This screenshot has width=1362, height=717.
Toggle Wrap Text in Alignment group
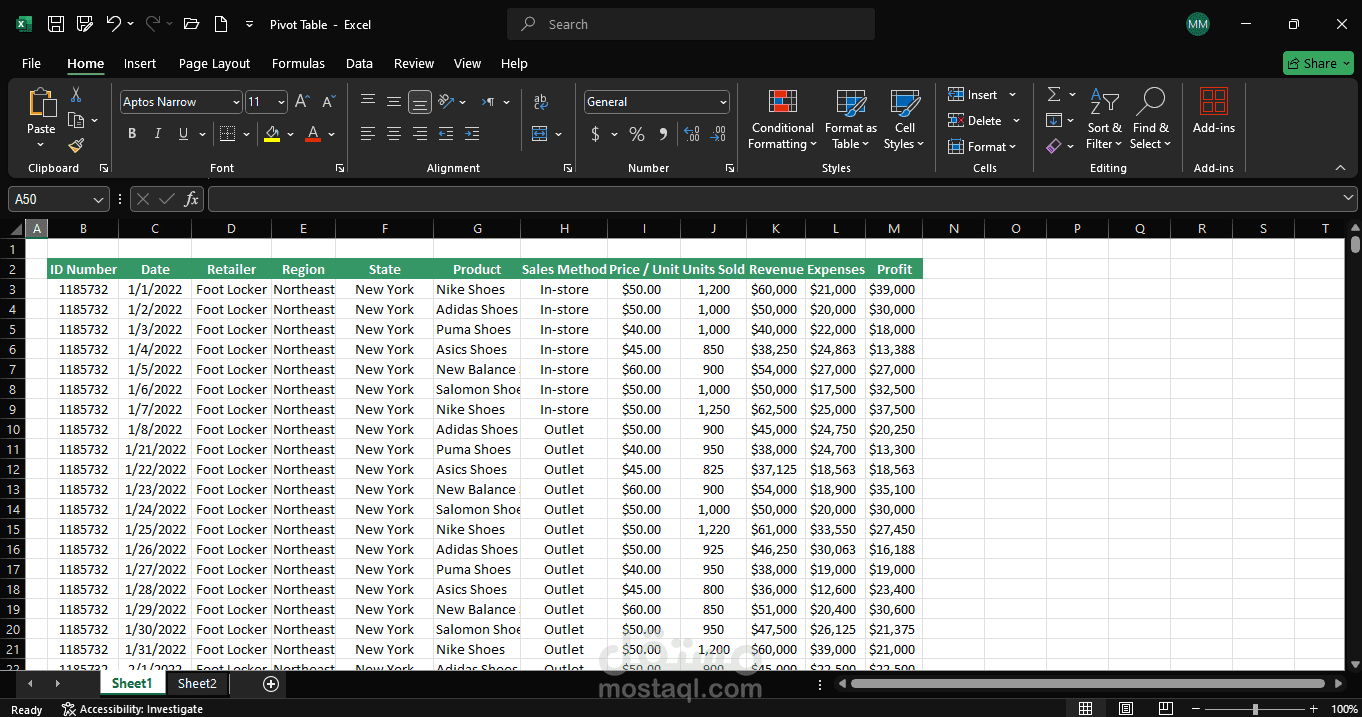tap(541, 102)
